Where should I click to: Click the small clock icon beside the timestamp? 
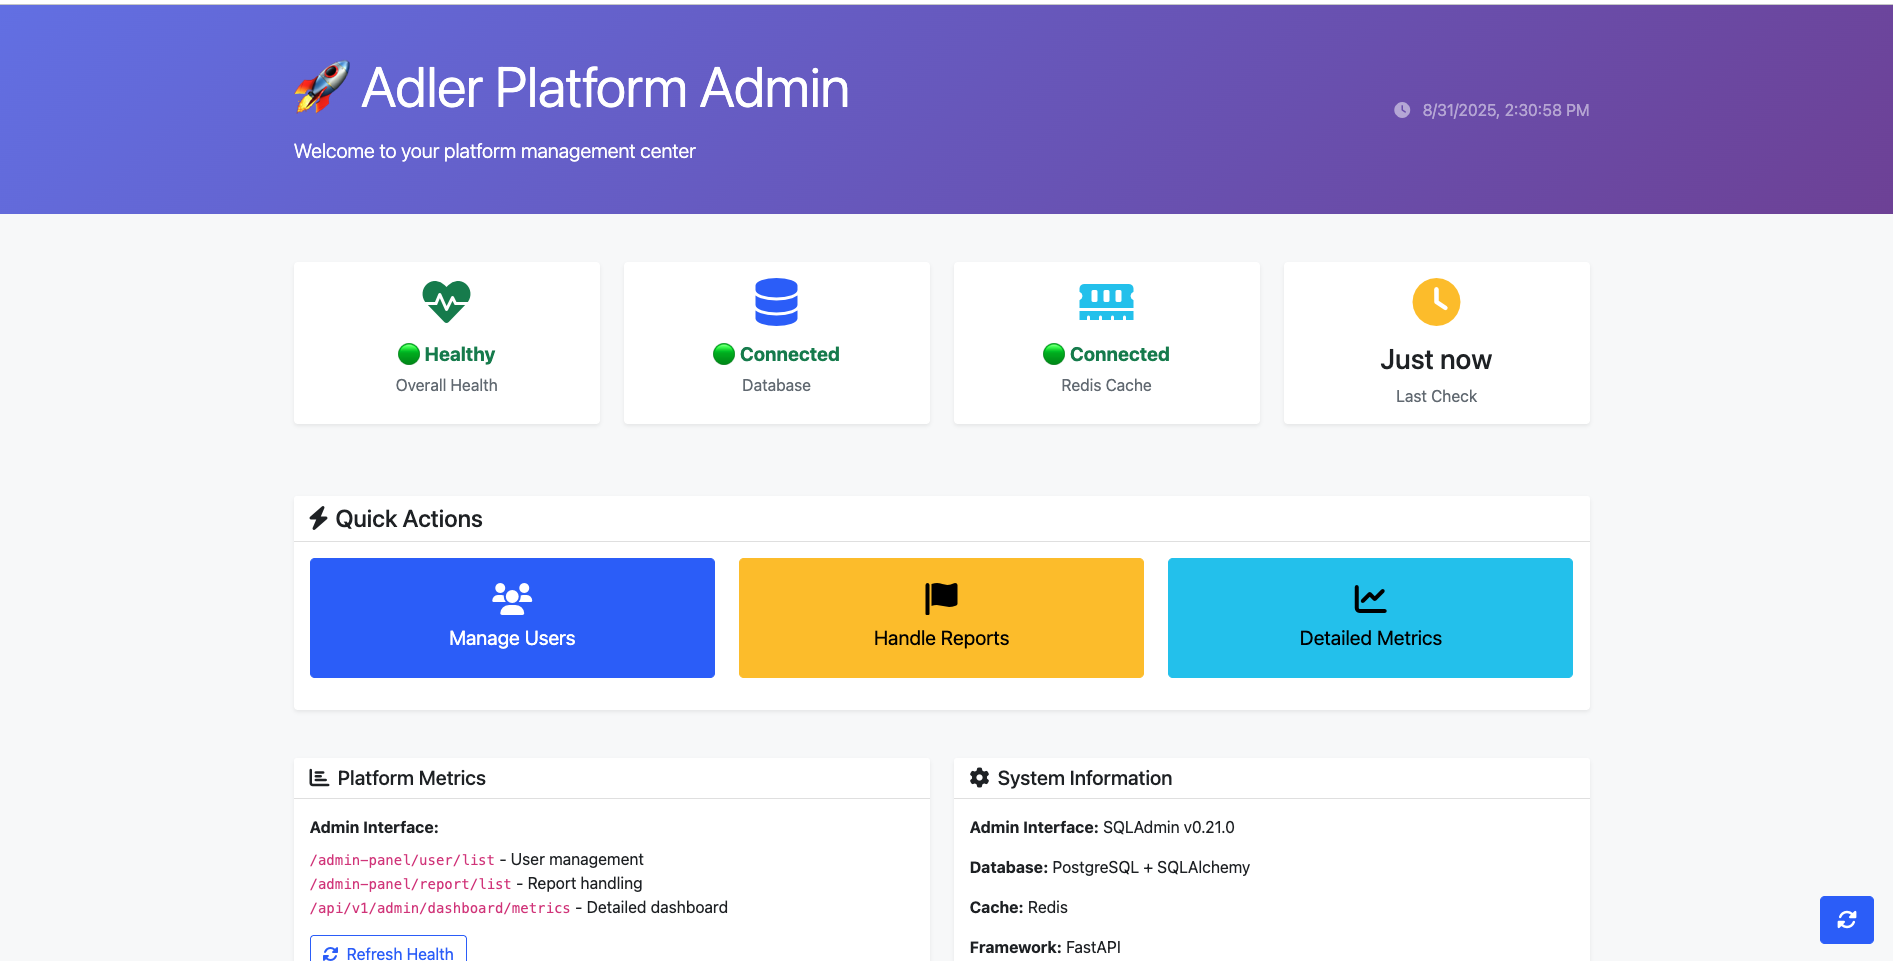point(1402,110)
